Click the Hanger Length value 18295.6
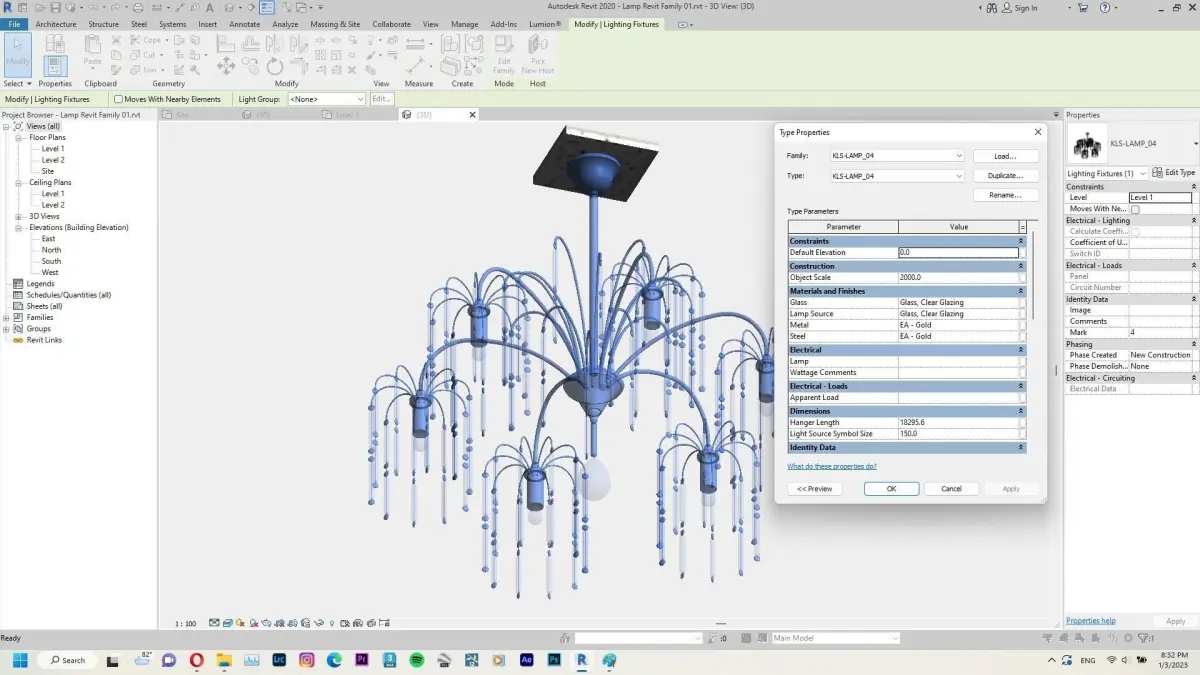1200x675 pixels. (x=958, y=422)
